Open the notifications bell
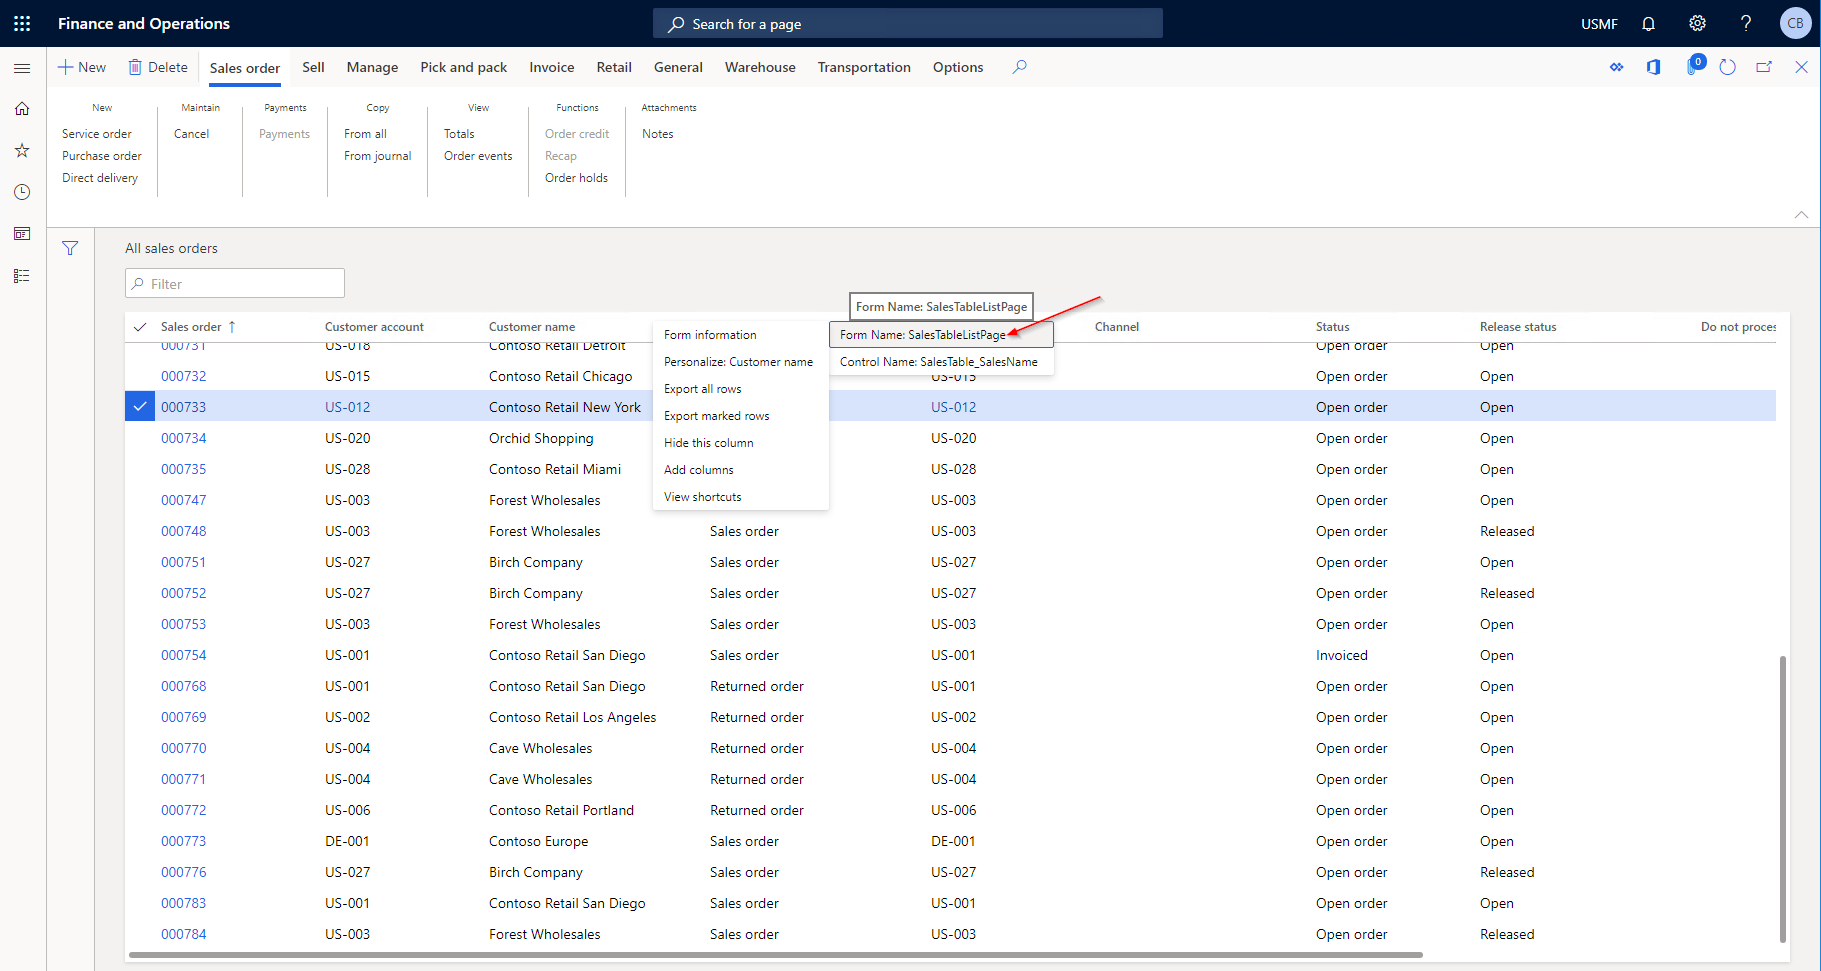 pos(1648,23)
